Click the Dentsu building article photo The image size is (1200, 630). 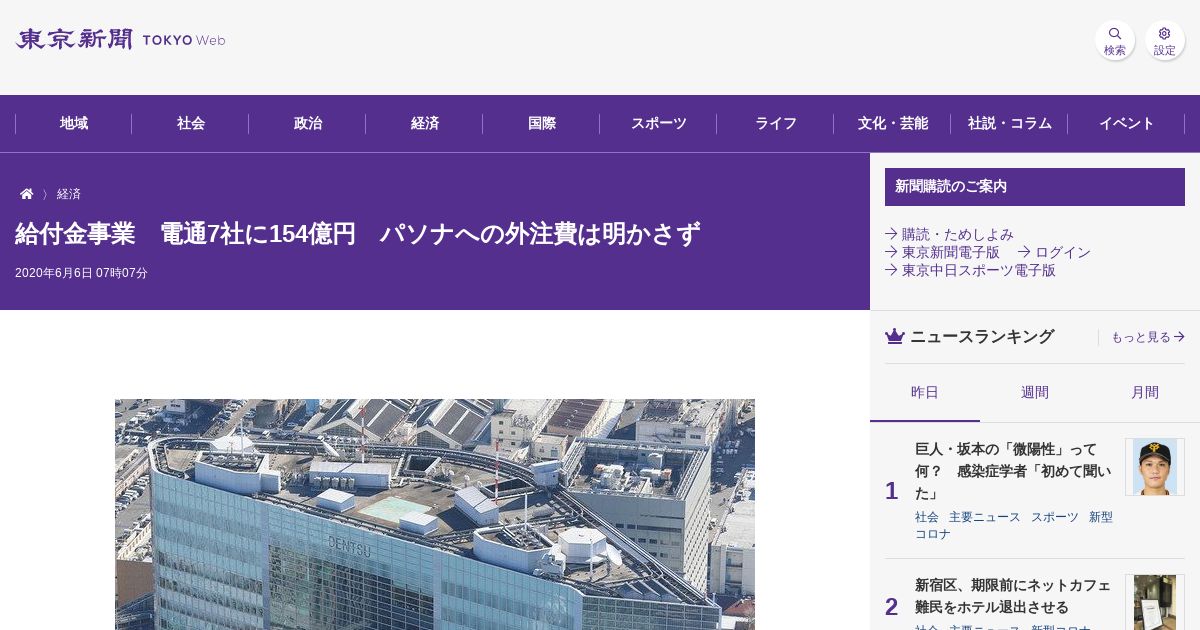[435, 515]
